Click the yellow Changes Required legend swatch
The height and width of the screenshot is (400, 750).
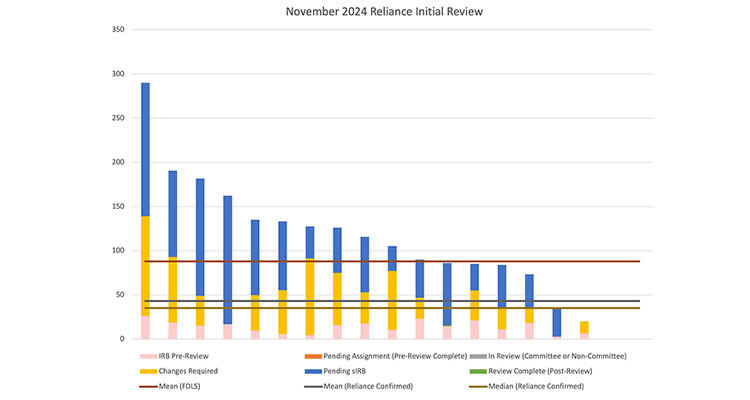click(x=148, y=371)
